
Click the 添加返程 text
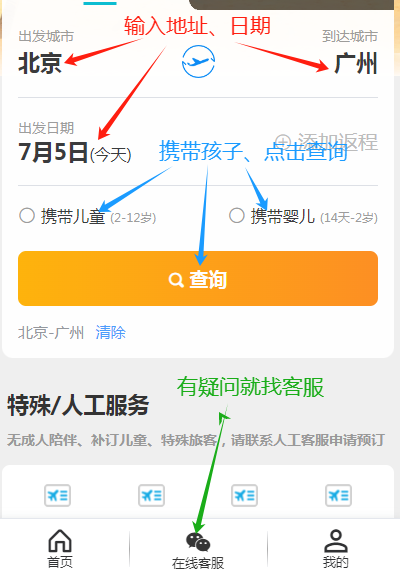337,141
